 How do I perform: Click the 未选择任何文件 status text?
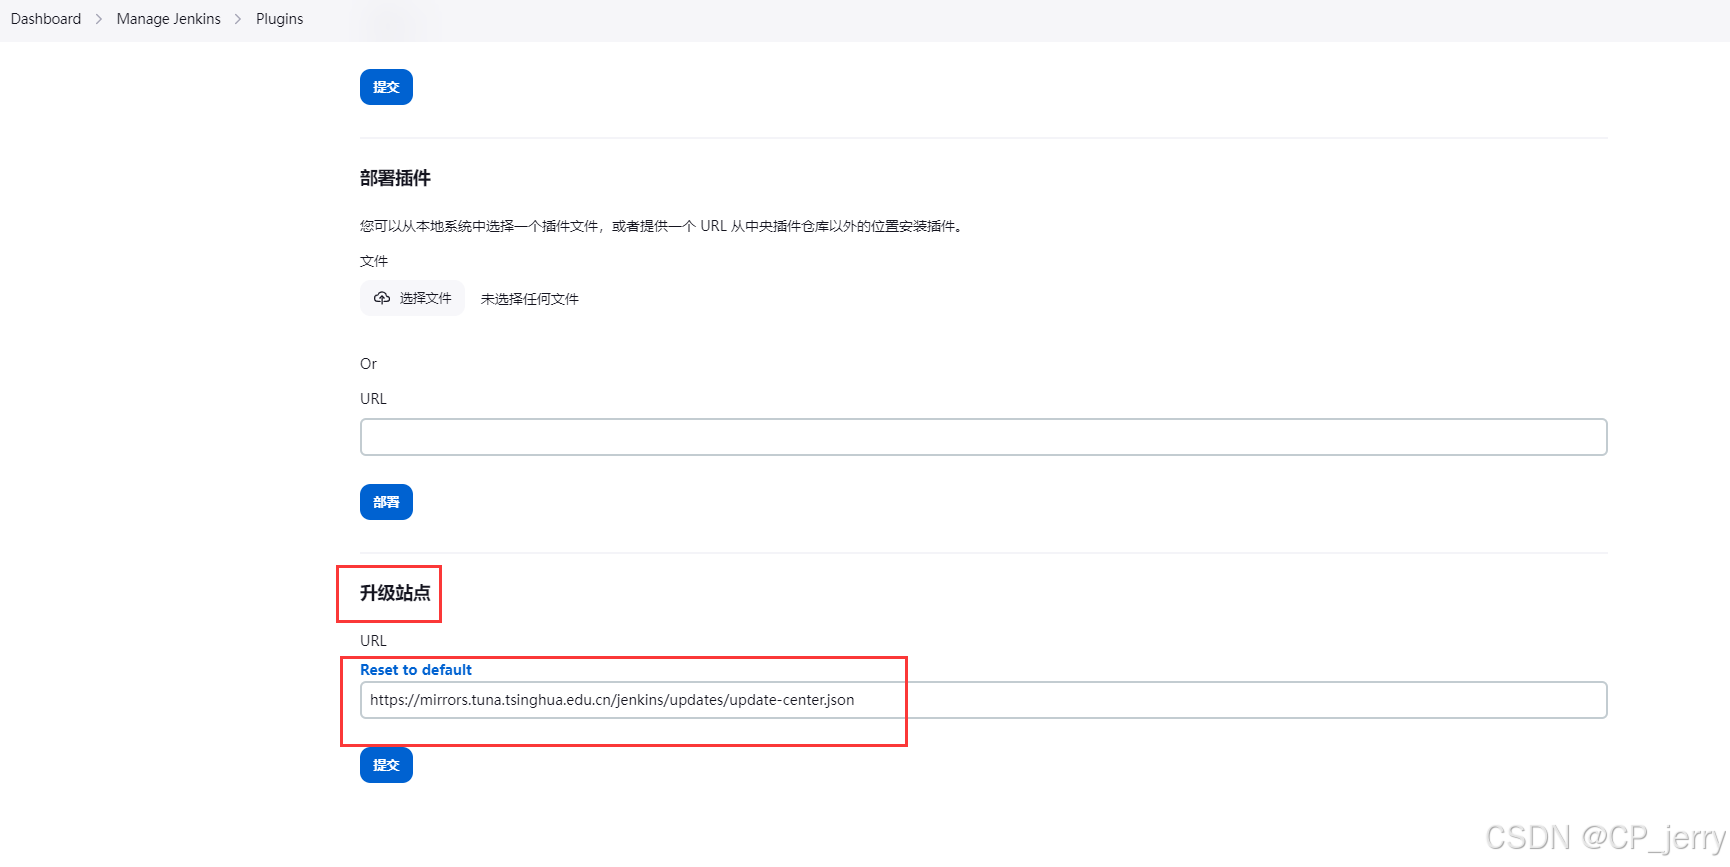529,299
